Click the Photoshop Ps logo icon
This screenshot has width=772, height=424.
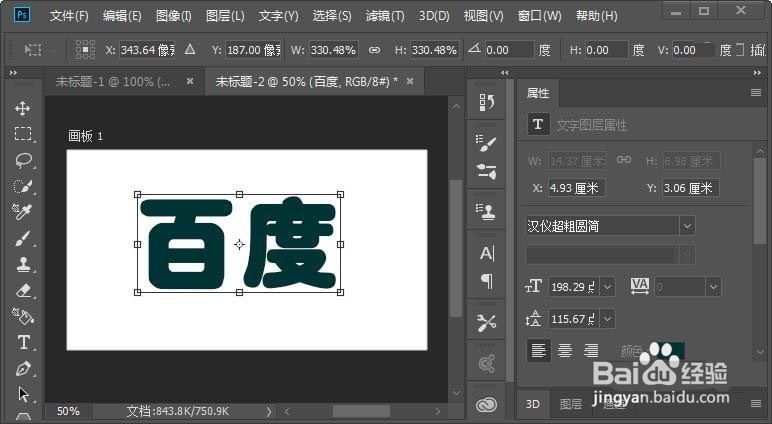(x=22, y=15)
